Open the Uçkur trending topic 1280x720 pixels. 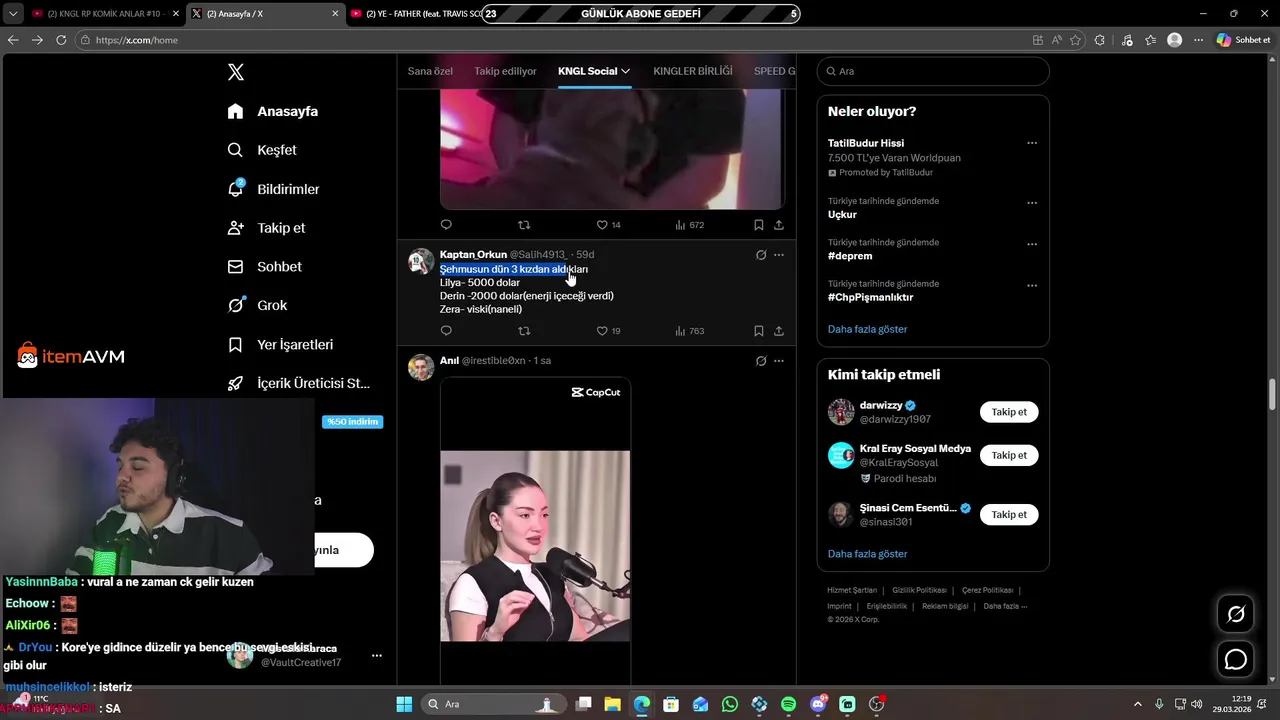(842, 214)
